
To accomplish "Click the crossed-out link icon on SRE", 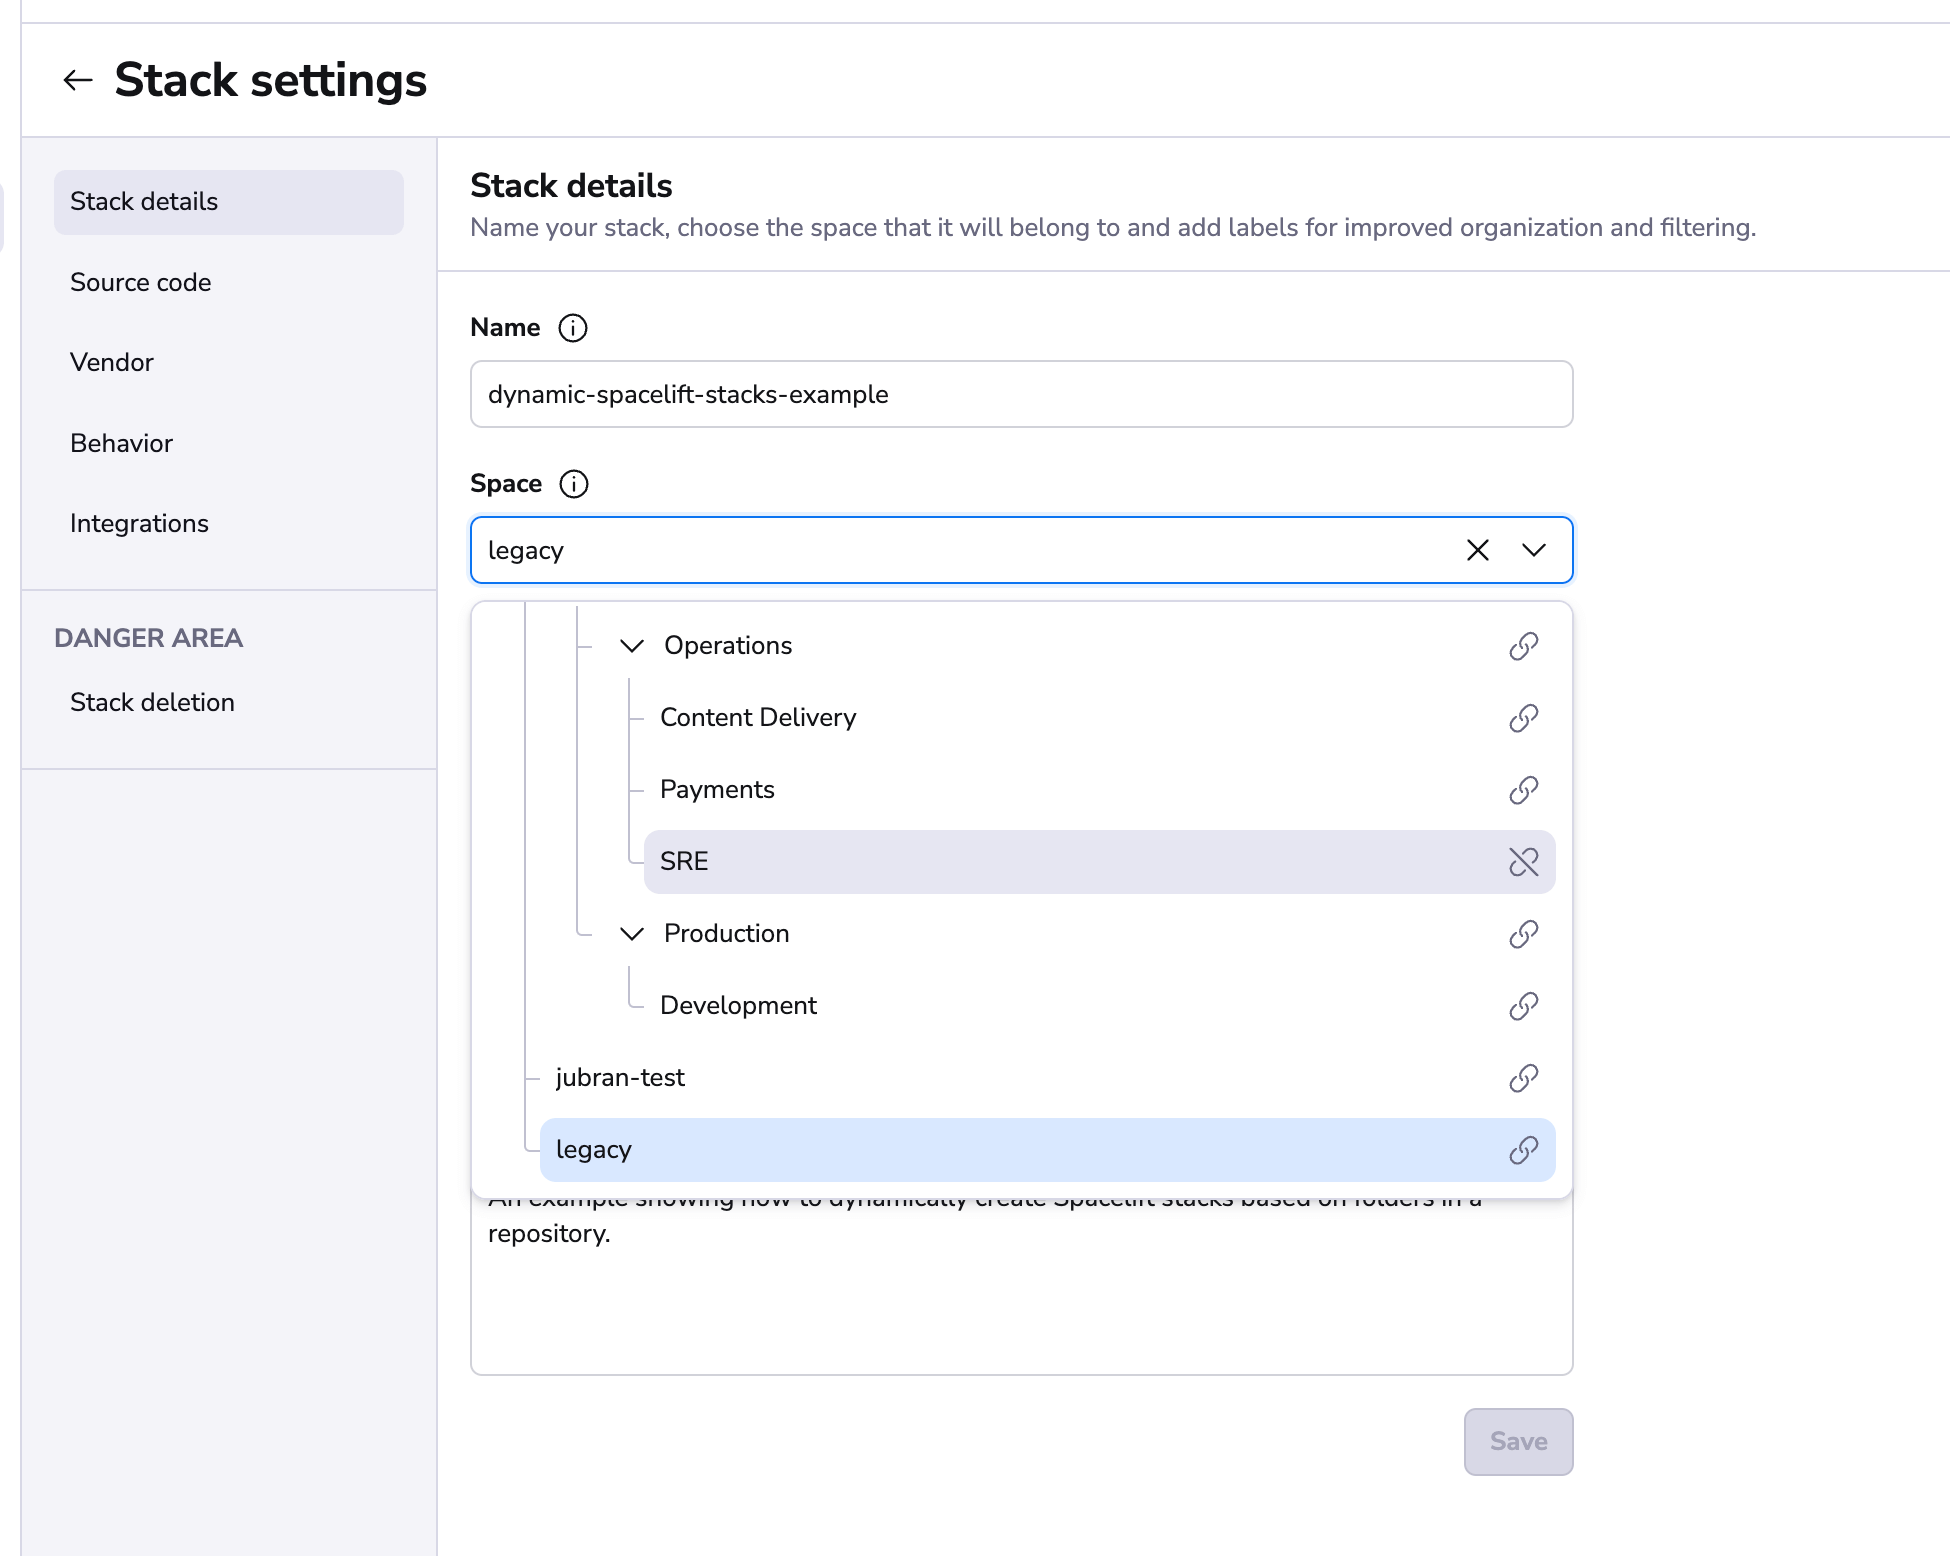I will coord(1523,862).
